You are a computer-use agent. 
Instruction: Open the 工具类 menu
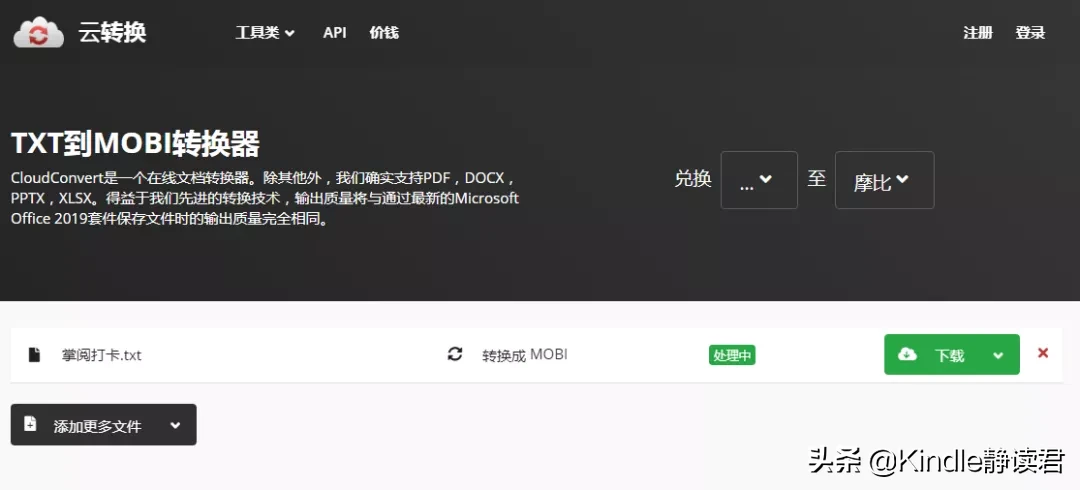tap(265, 32)
